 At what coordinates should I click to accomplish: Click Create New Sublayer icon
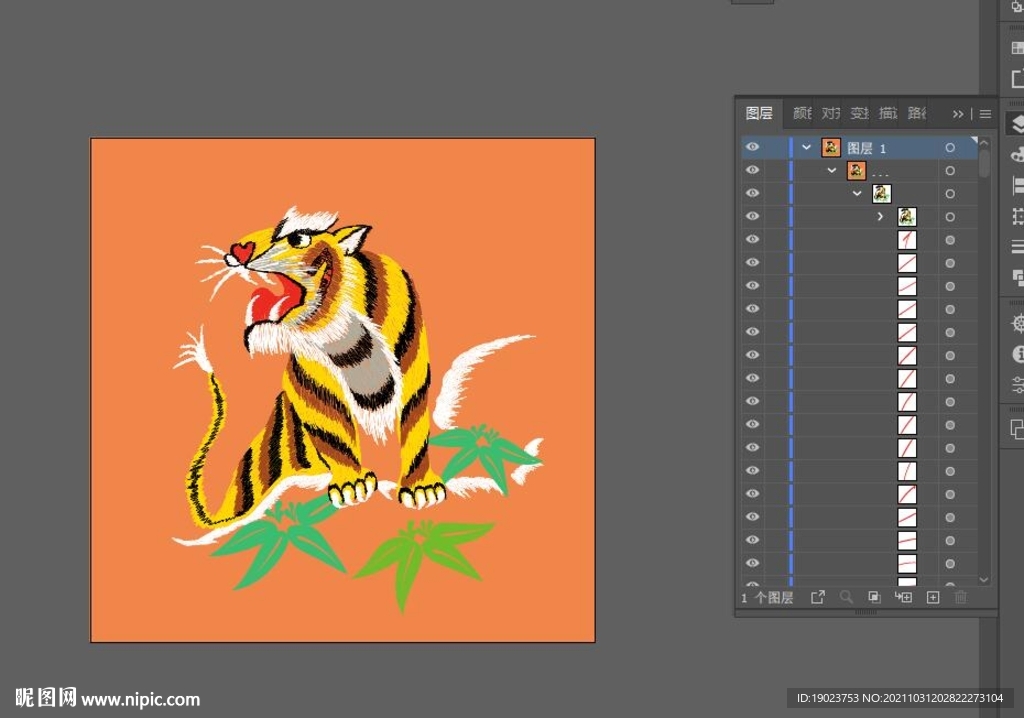(903, 597)
